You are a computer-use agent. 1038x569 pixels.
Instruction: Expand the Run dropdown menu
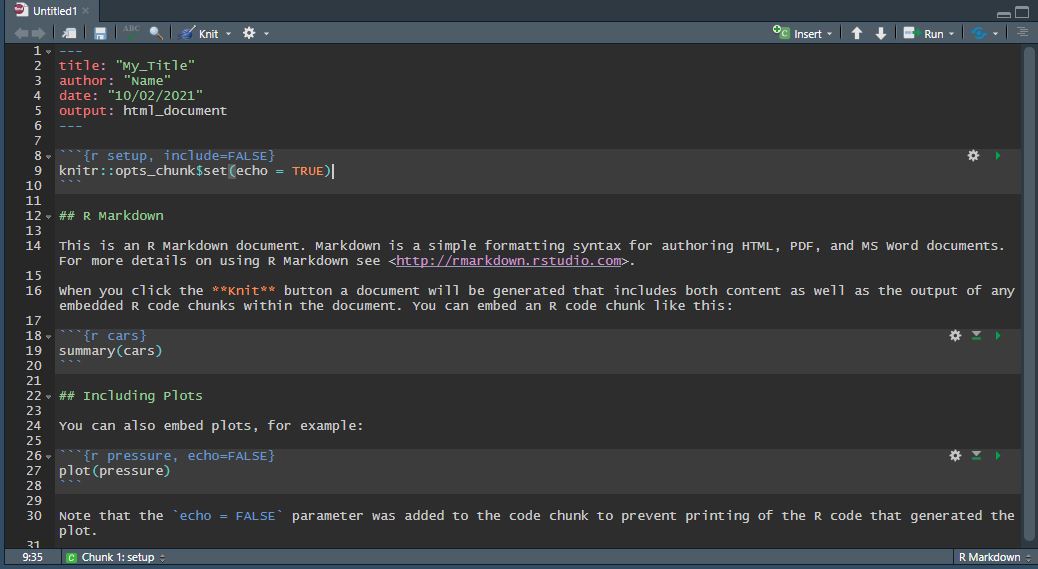point(951,33)
